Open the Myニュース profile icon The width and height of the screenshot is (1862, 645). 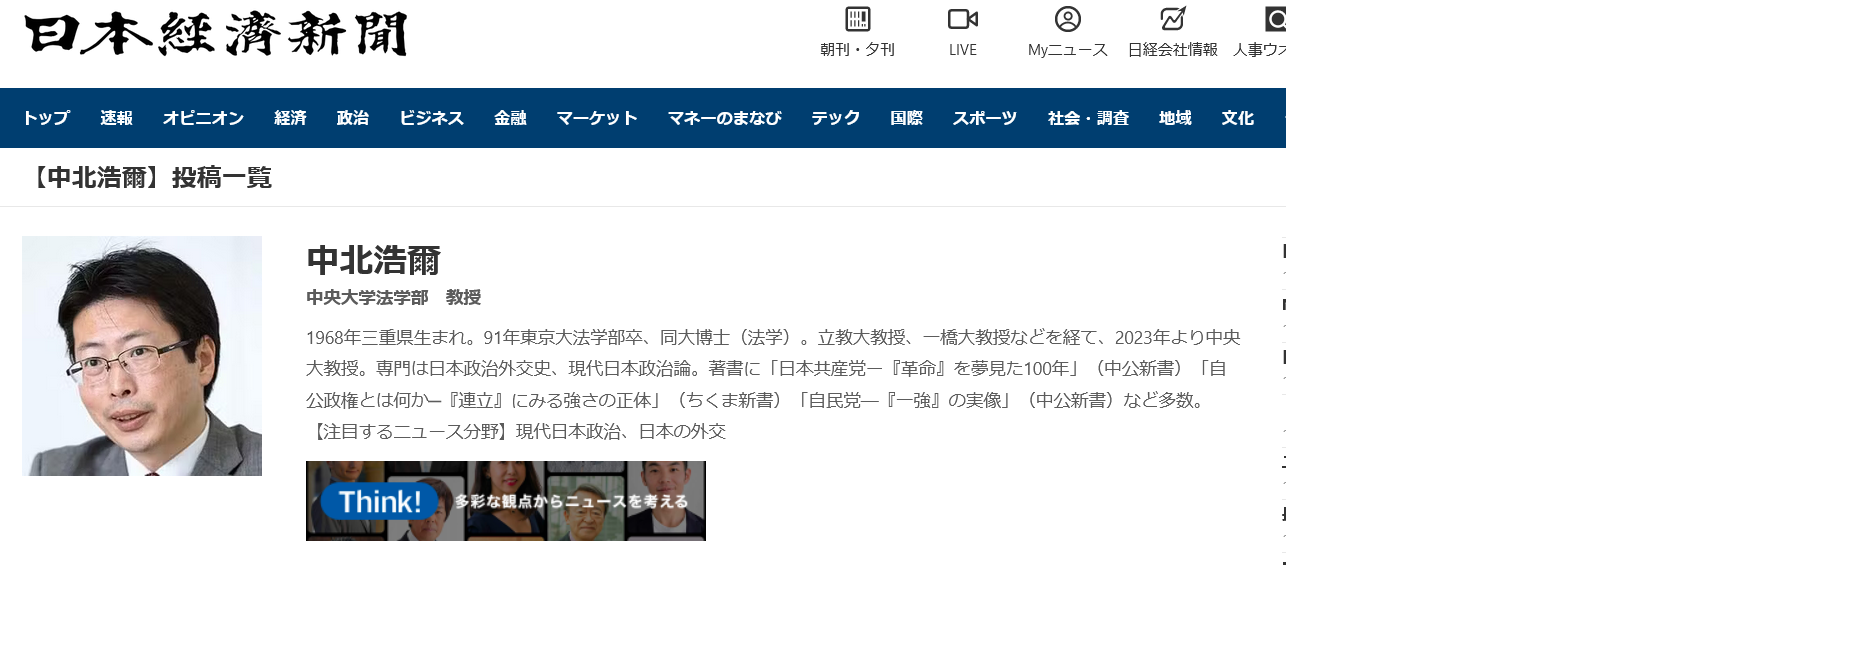1068,19
